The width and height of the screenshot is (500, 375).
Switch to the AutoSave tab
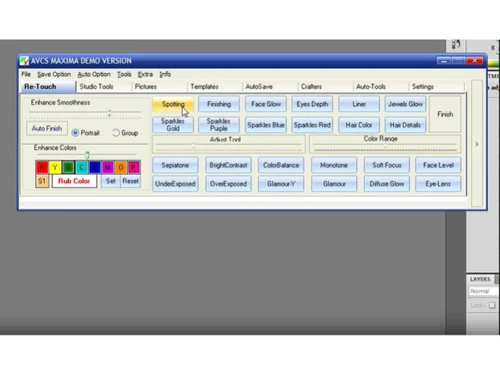click(x=270, y=87)
